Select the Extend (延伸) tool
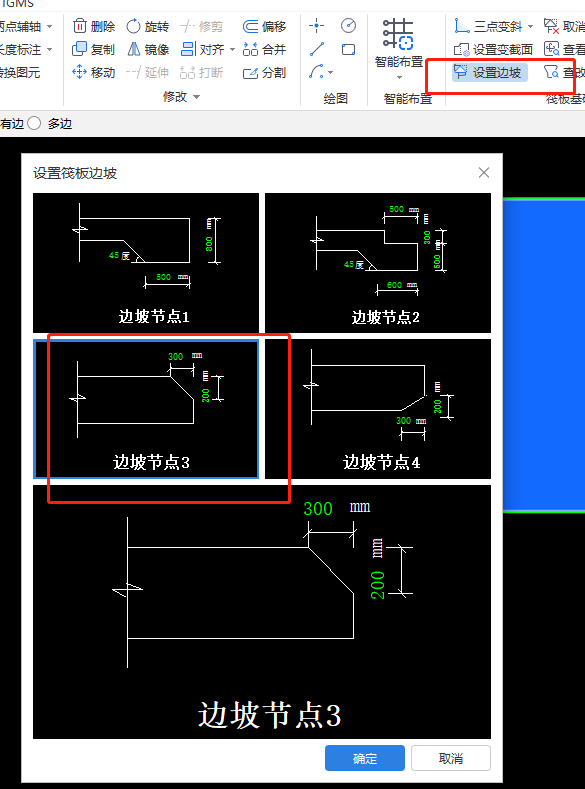The height and width of the screenshot is (789, 585). coord(147,72)
